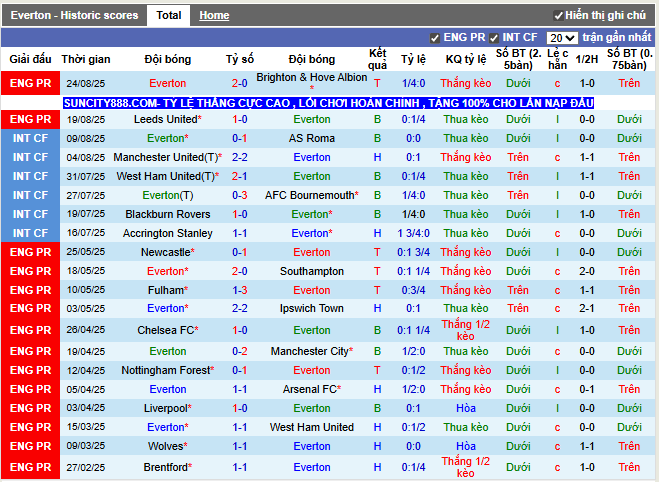This screenshot has width=659, height=482.
Task: Click the AS Roma team name
Action: pyautogui.click(x=312, y=138)
